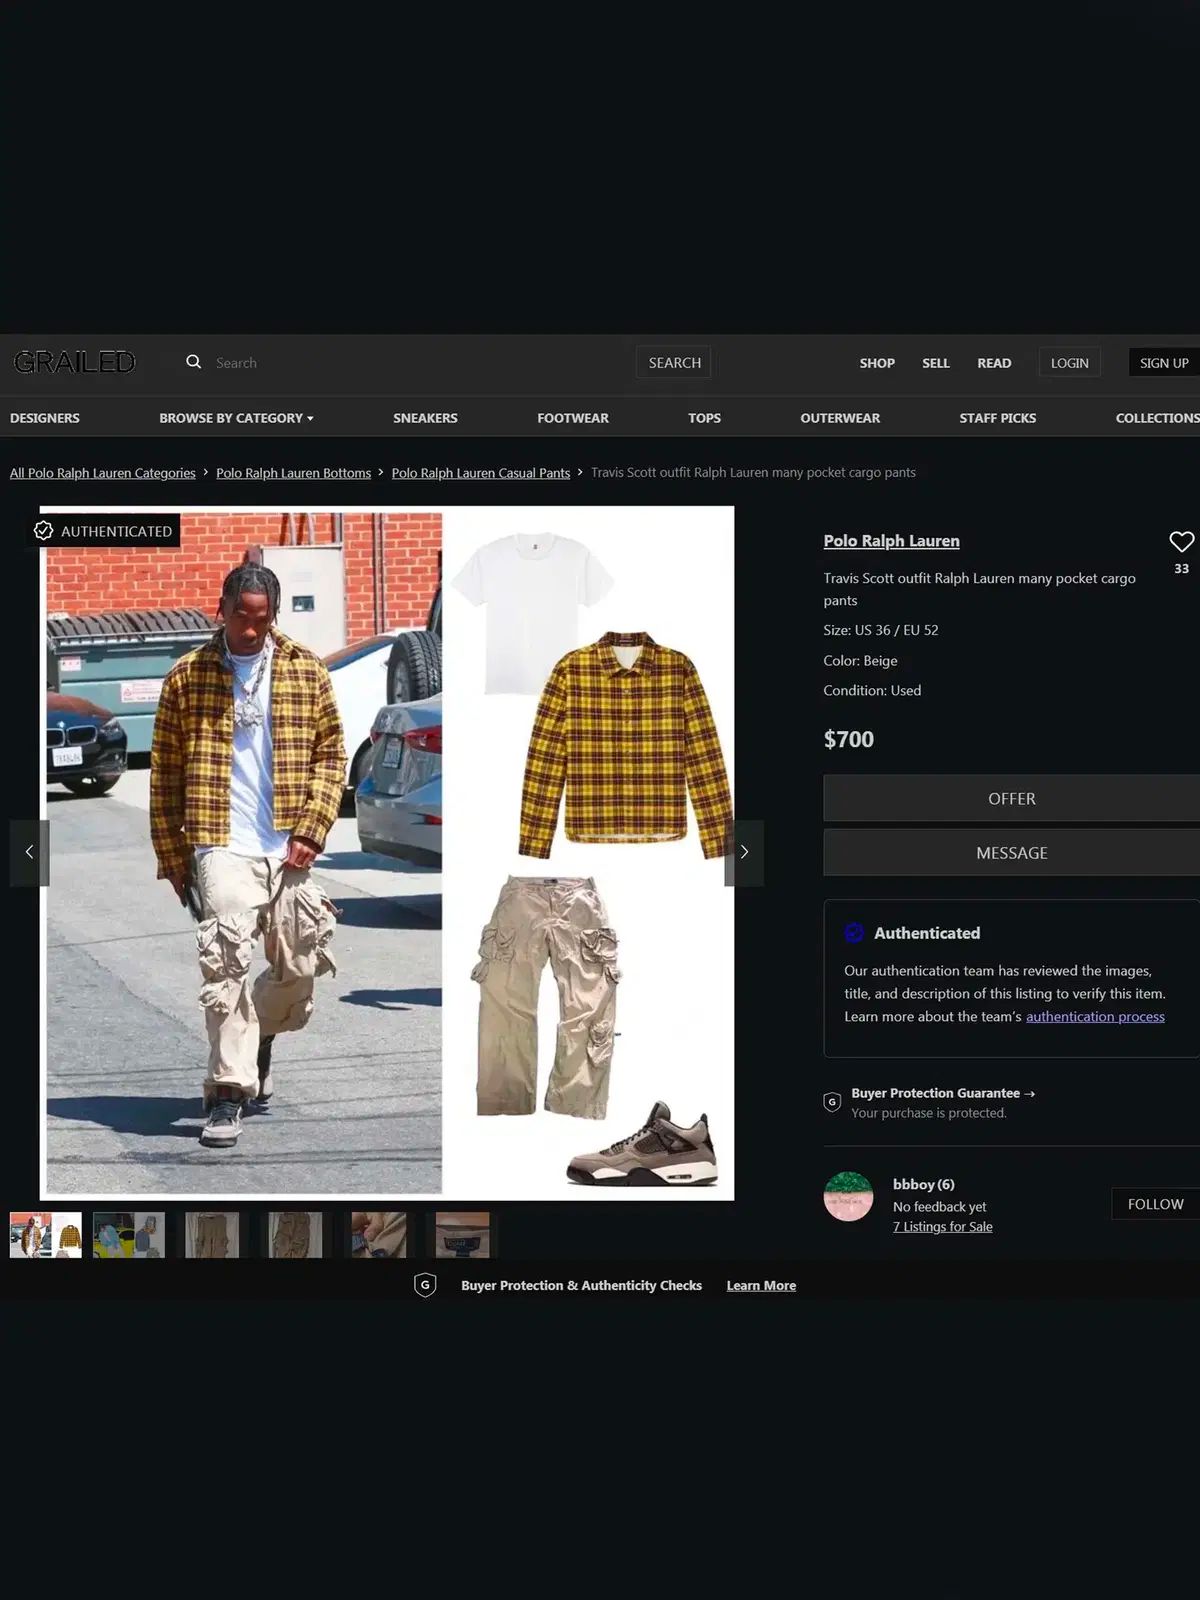
Task: Open the Designers menu
Action: pyautogui.click(x=45, y=418)
